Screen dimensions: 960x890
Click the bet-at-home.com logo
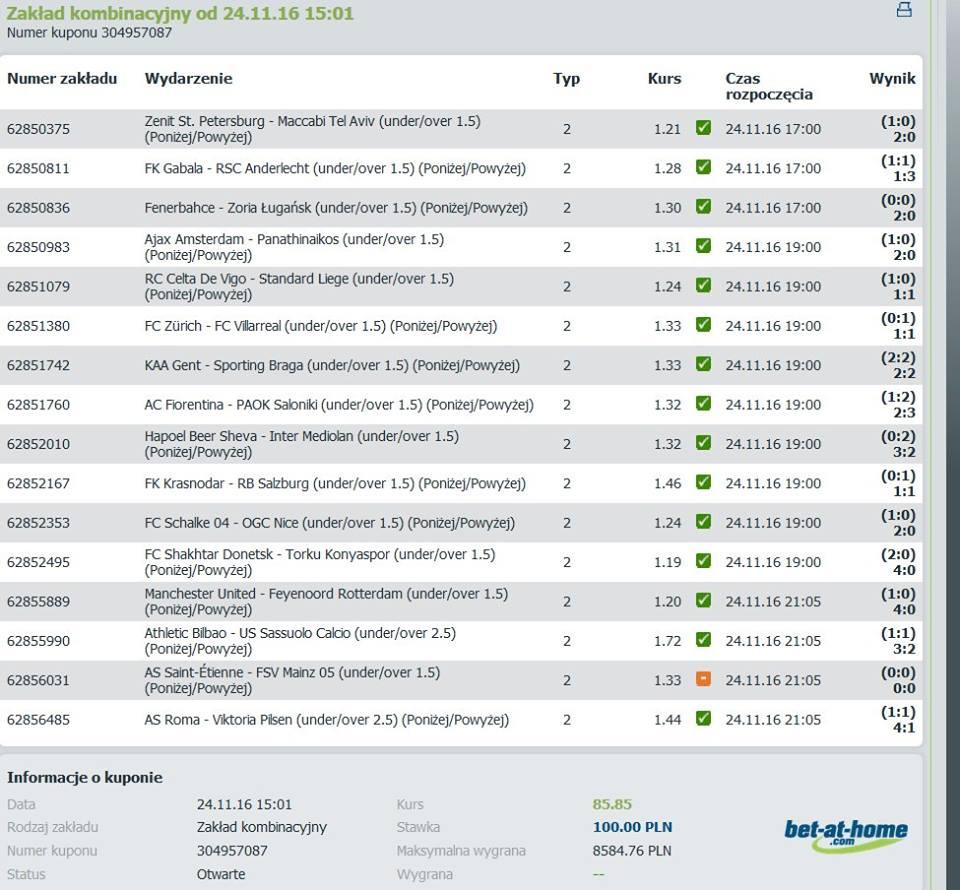[846, 836]
